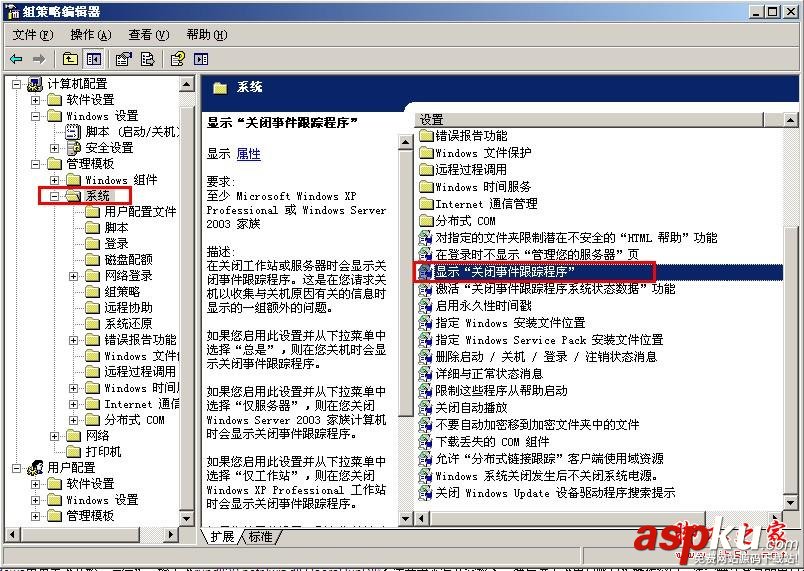This screenshot has width=804, height=571.
Task: Click the Forward arrow toolbar icon
Action: pos(39,59)
